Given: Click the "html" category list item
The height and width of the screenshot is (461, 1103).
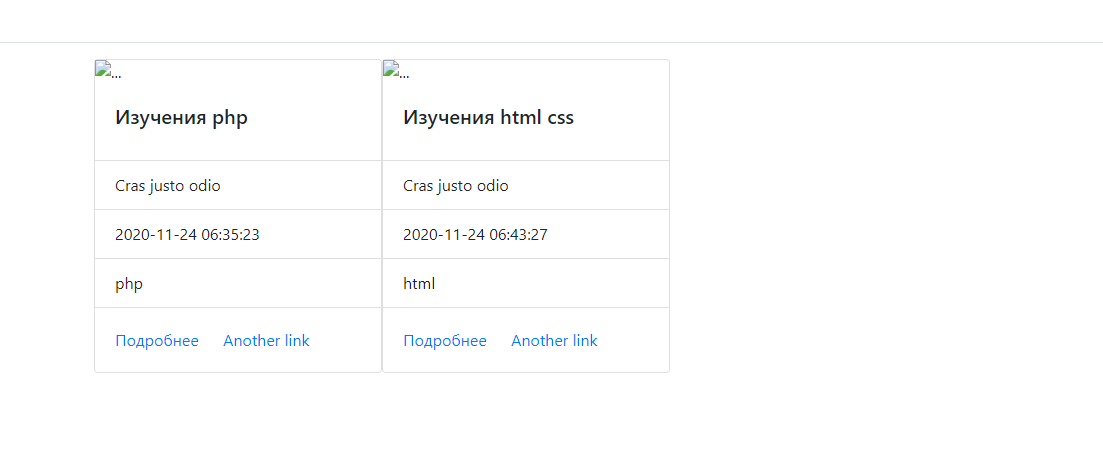Looking at the screenshot, I should [419, 284].
